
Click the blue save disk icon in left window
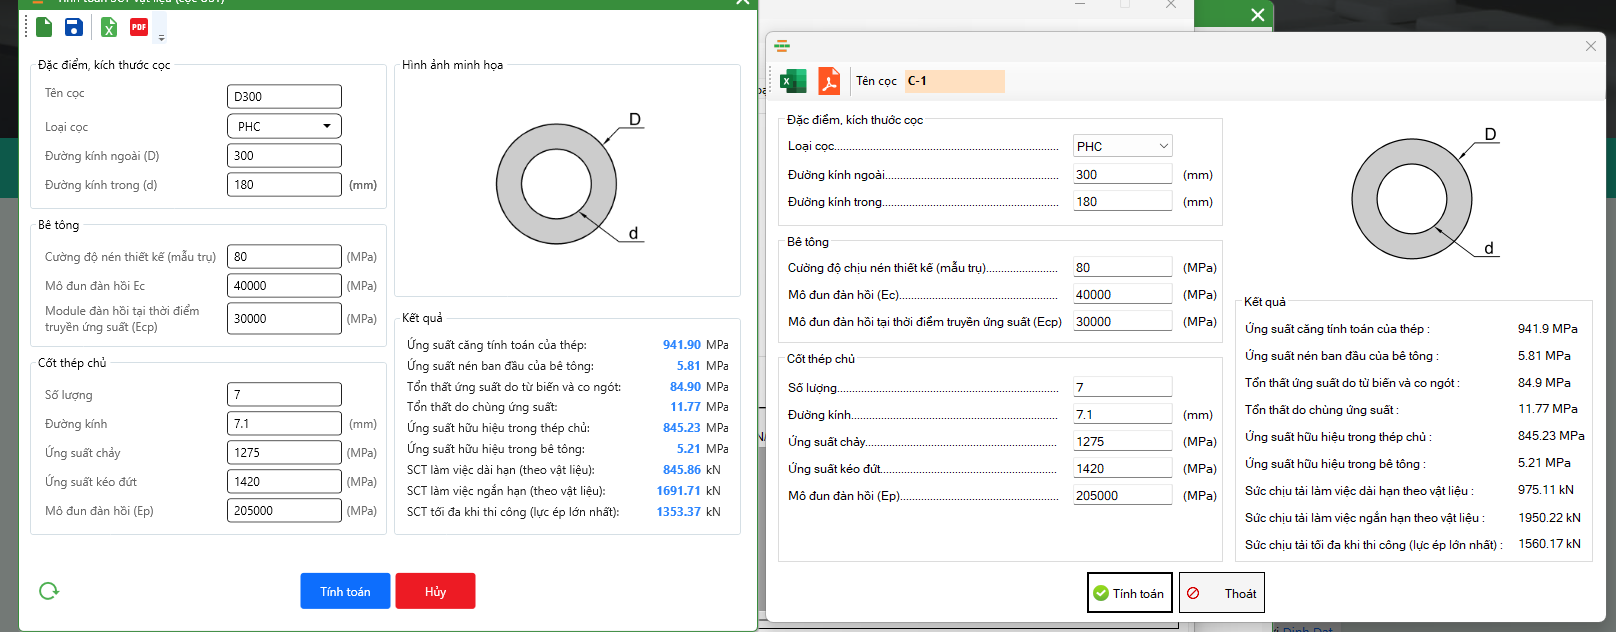pyautogui.click(x=74, y=27)
